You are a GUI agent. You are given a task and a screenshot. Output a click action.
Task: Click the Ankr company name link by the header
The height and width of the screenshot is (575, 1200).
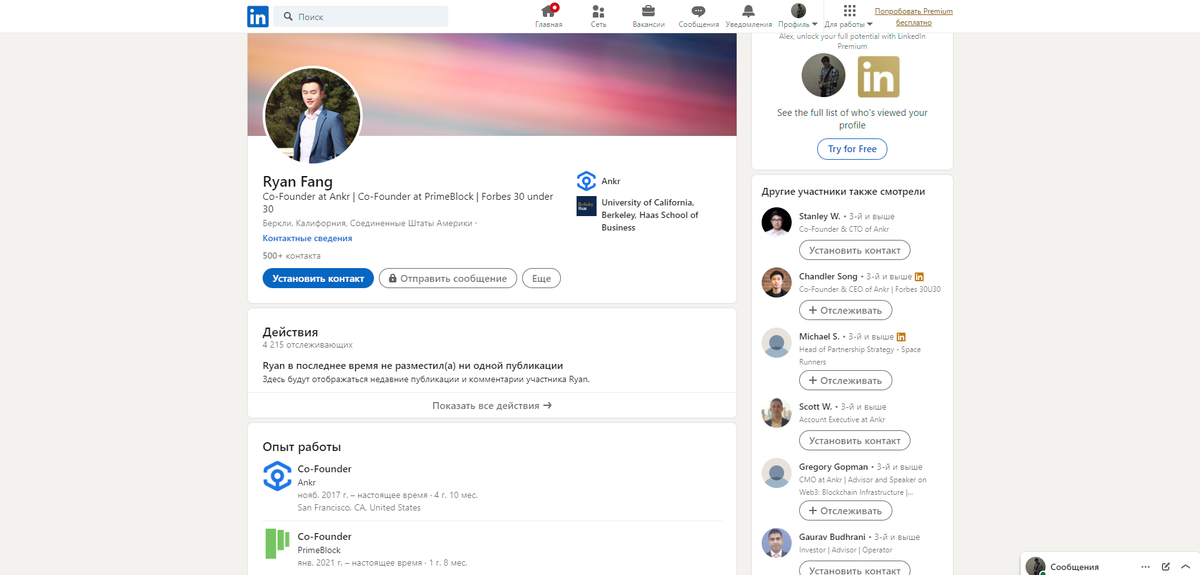point(611,181)
